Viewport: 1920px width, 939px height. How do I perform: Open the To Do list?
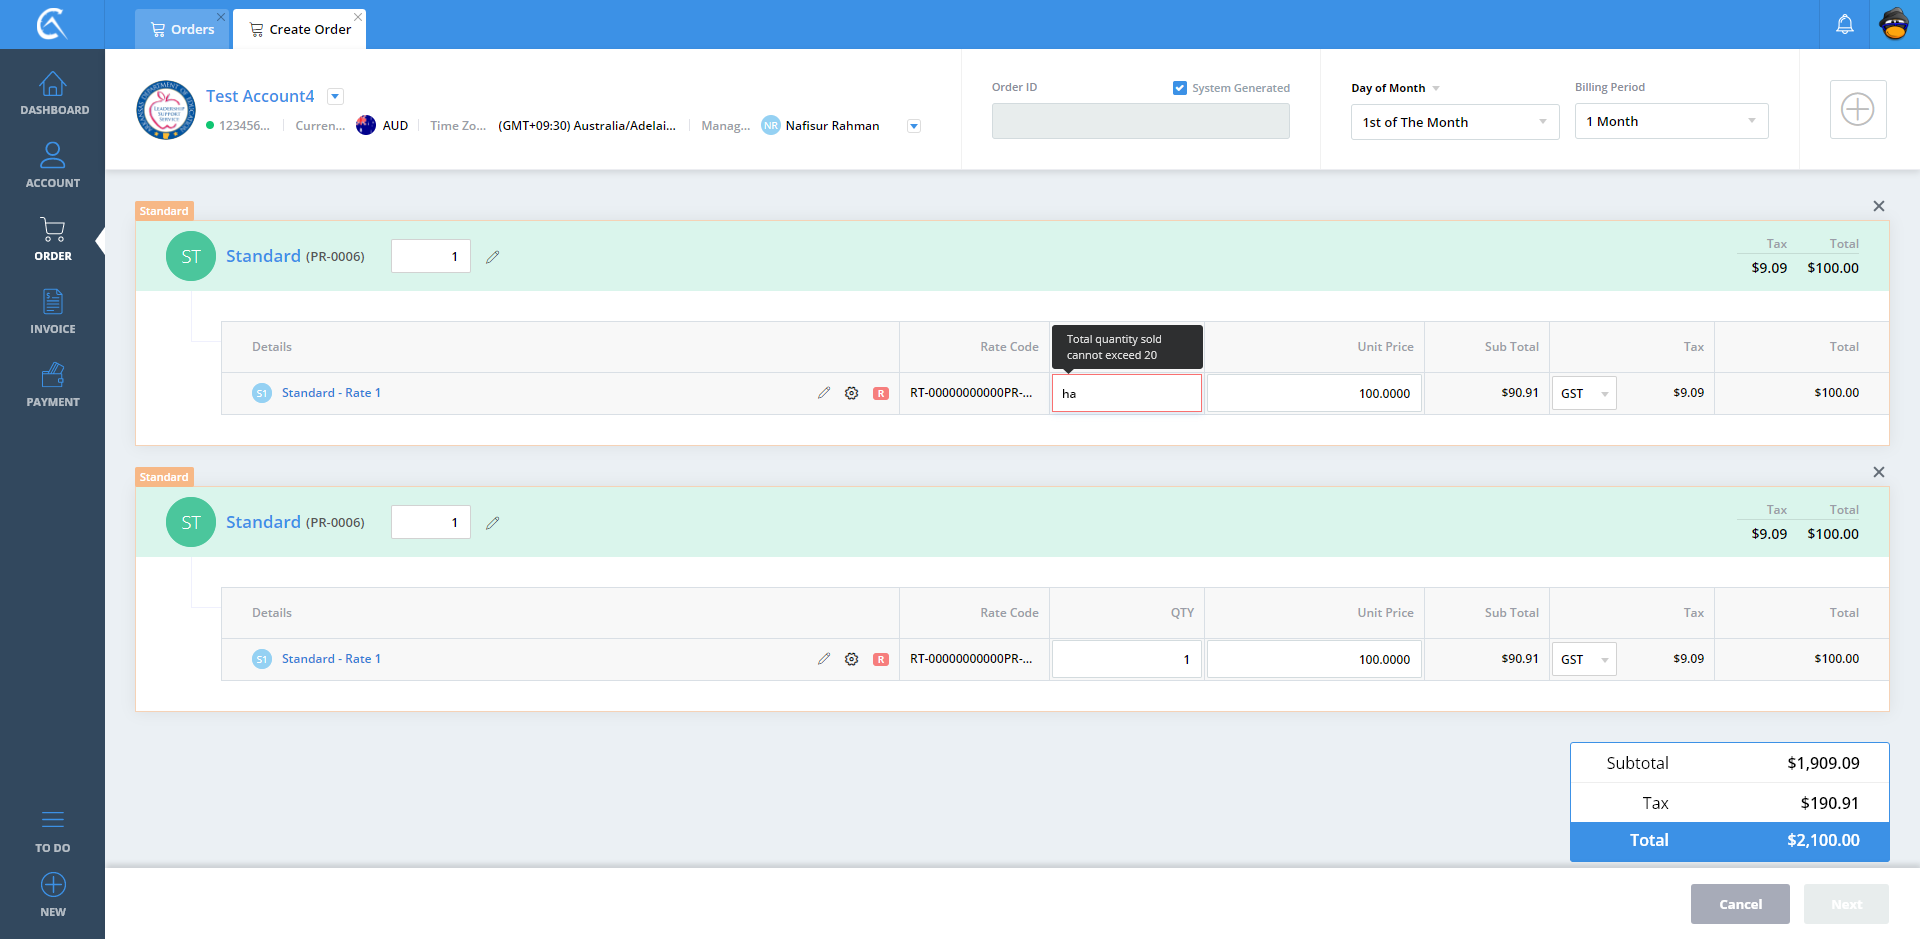53,831
